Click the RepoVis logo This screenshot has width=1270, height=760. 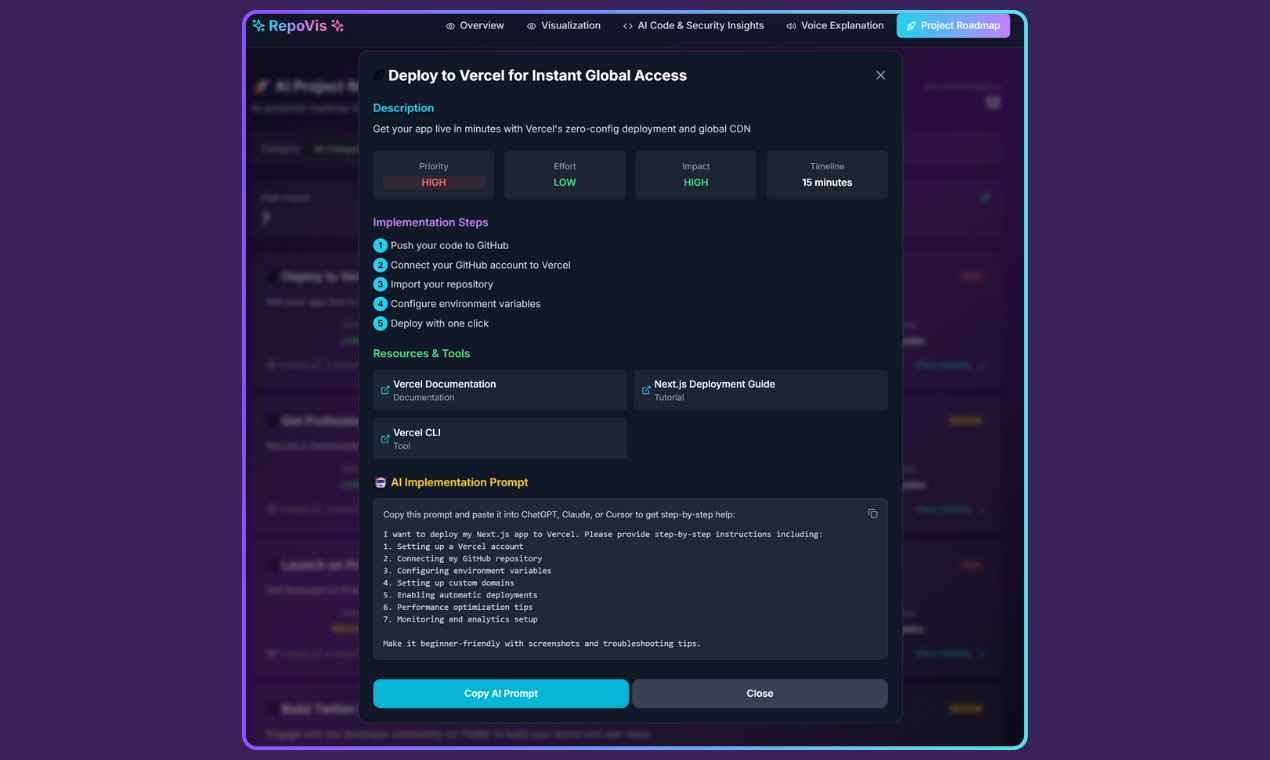coord(298,26)
